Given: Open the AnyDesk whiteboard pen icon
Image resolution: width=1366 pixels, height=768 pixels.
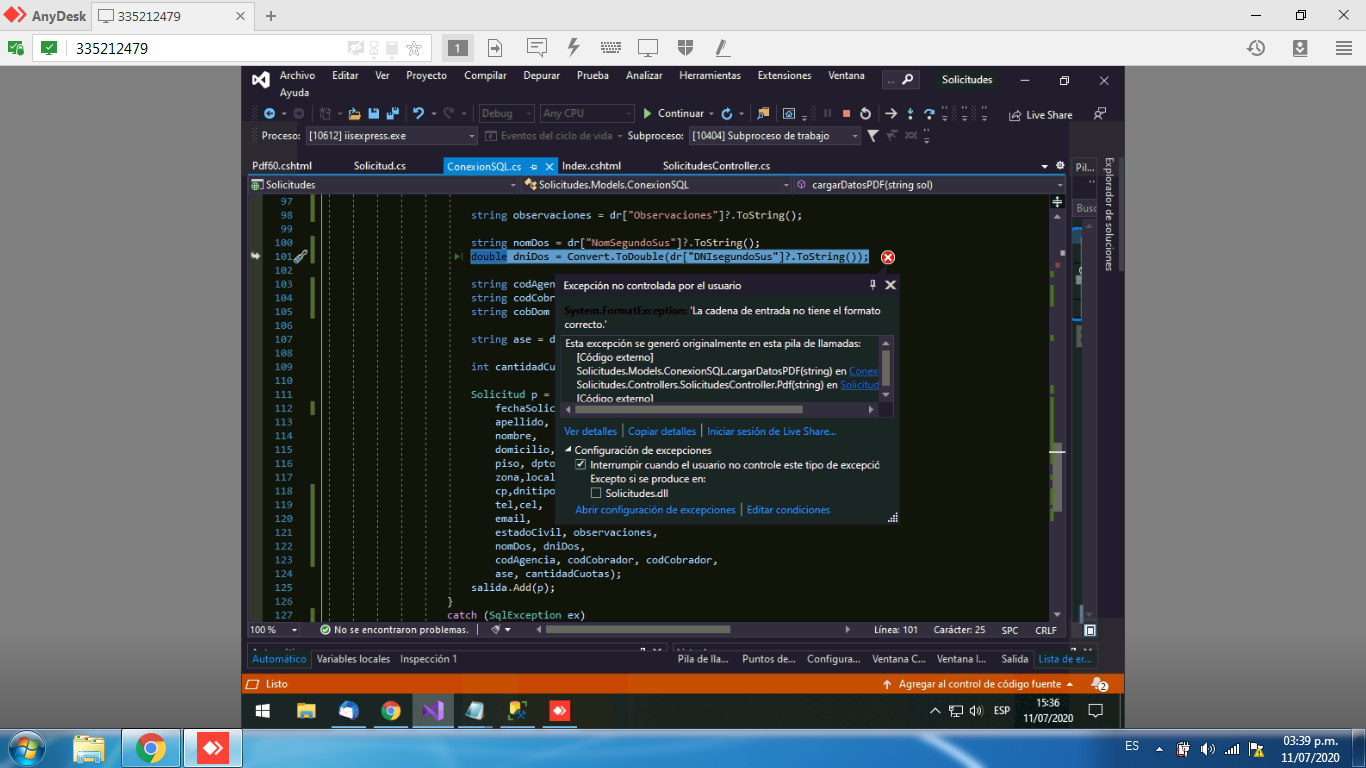Looking at the screenshot, I should [721, 48].
